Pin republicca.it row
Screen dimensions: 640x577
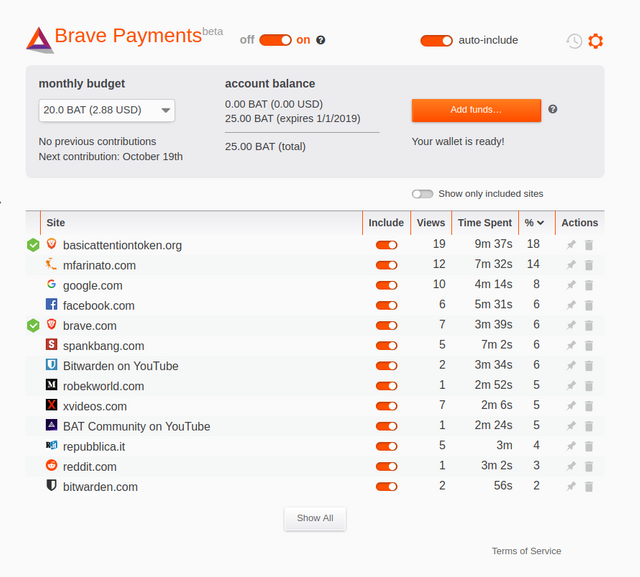[571, 446]
